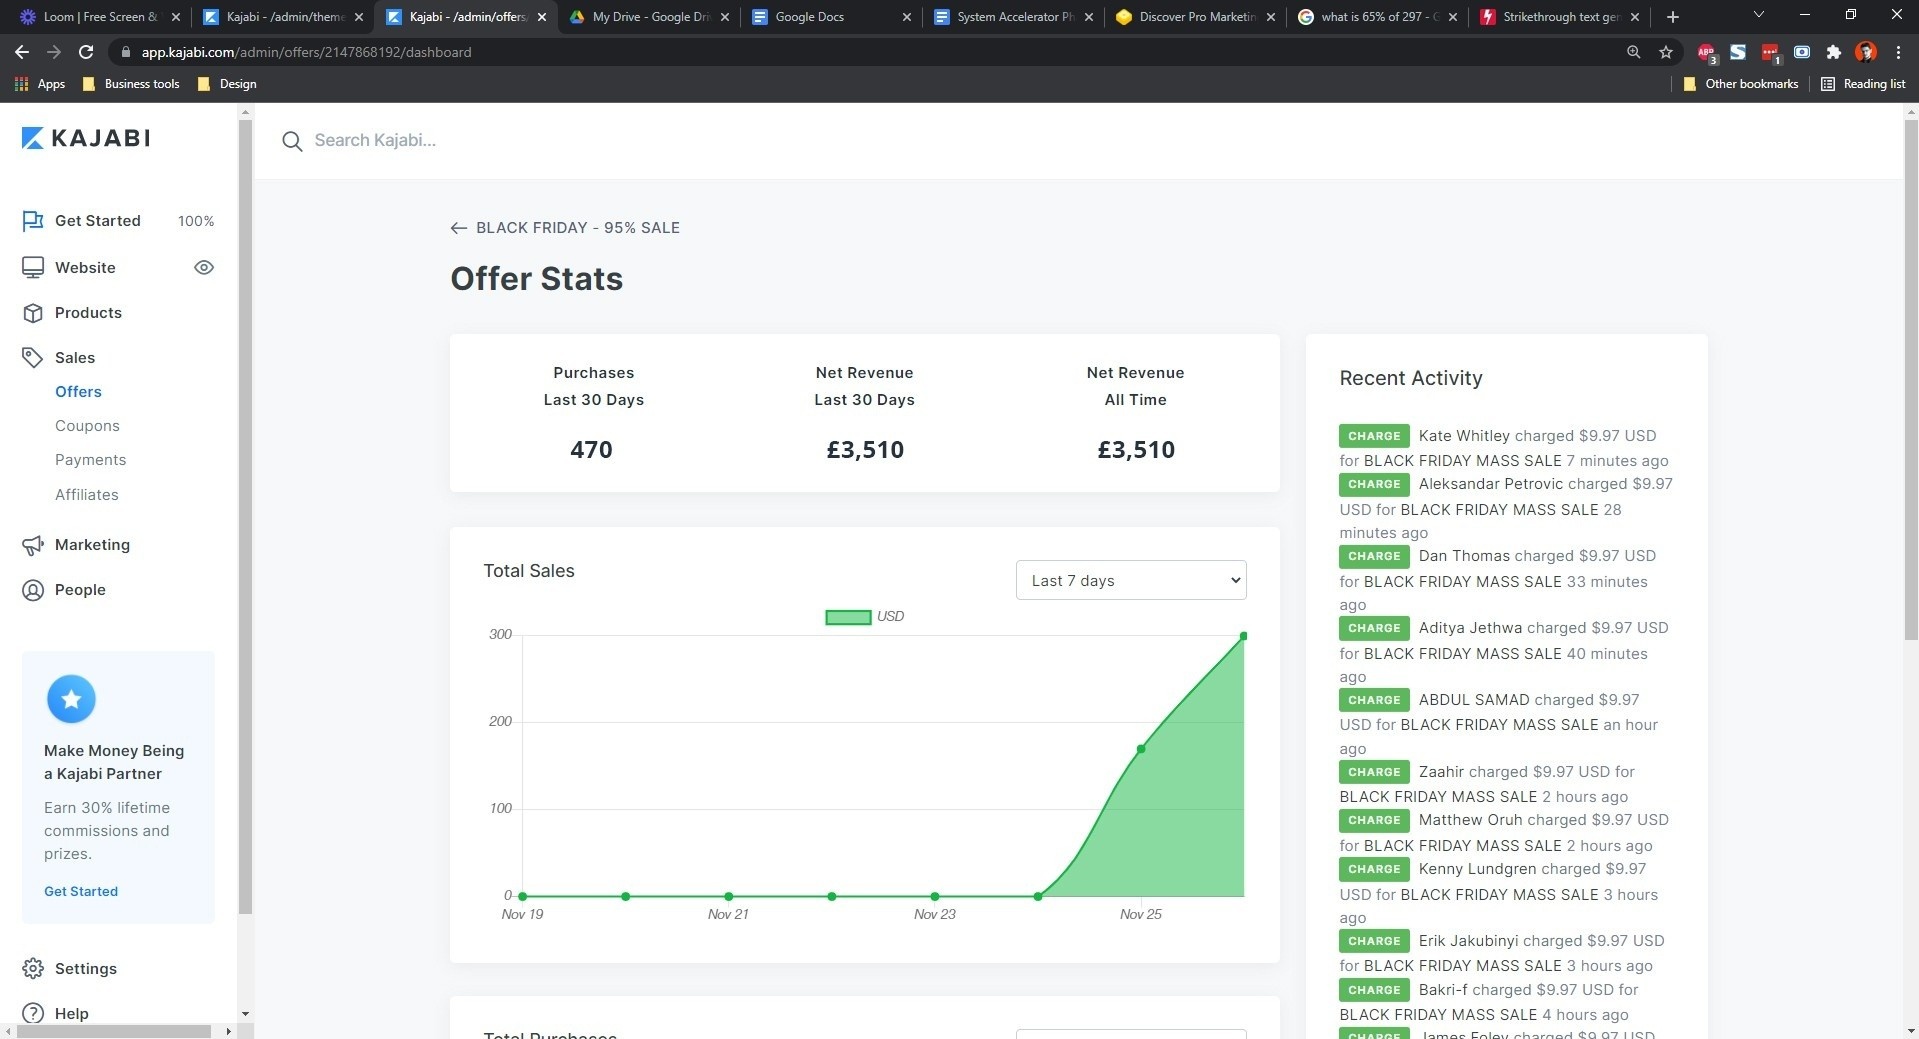Click the zoom magnifier in address bar

coord(1633,52)
